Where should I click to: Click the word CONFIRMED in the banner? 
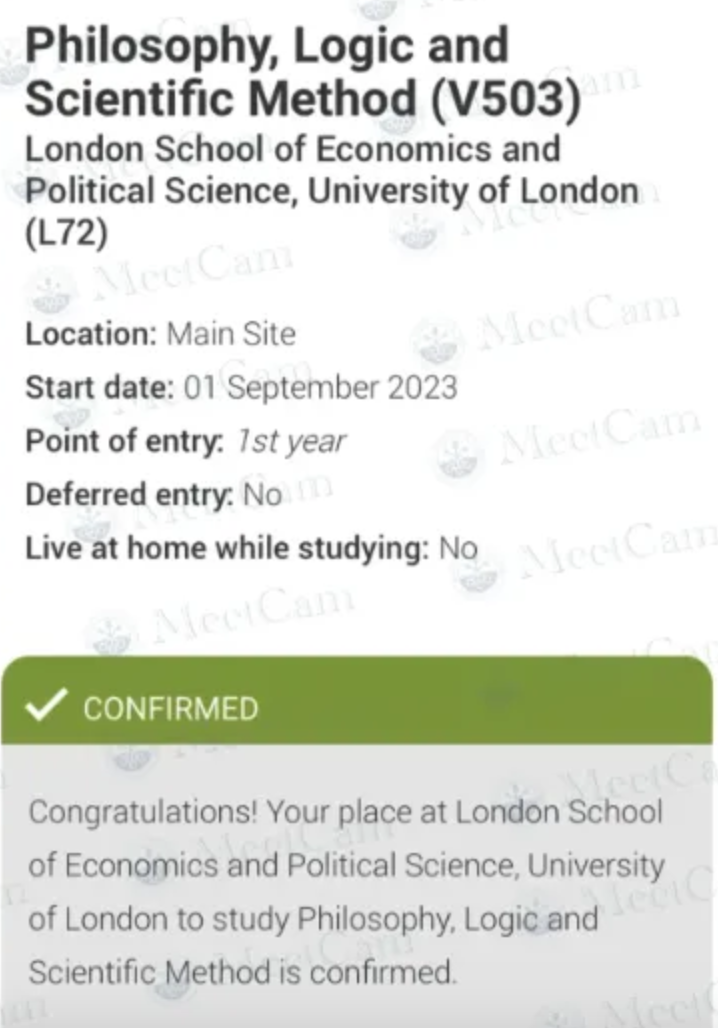click(x=171, y=709)
